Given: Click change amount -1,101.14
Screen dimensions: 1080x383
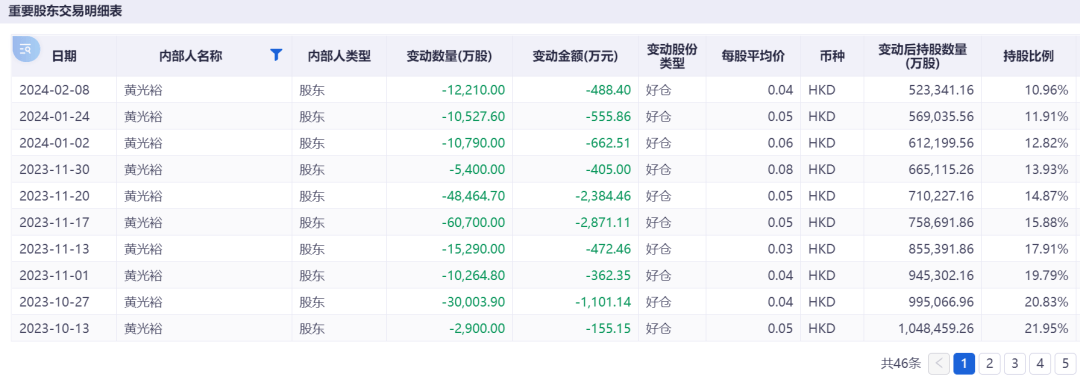Looking at the screenshot, I should click(603, 302).
